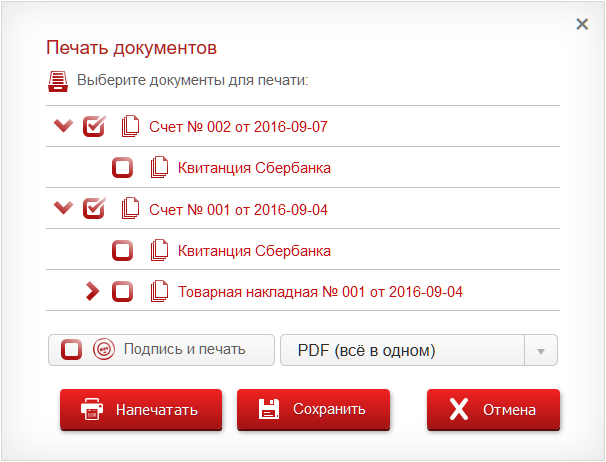Open Счет № 002 от 2016-09-07
The image size is (606, 462).
tap(238, 127)
